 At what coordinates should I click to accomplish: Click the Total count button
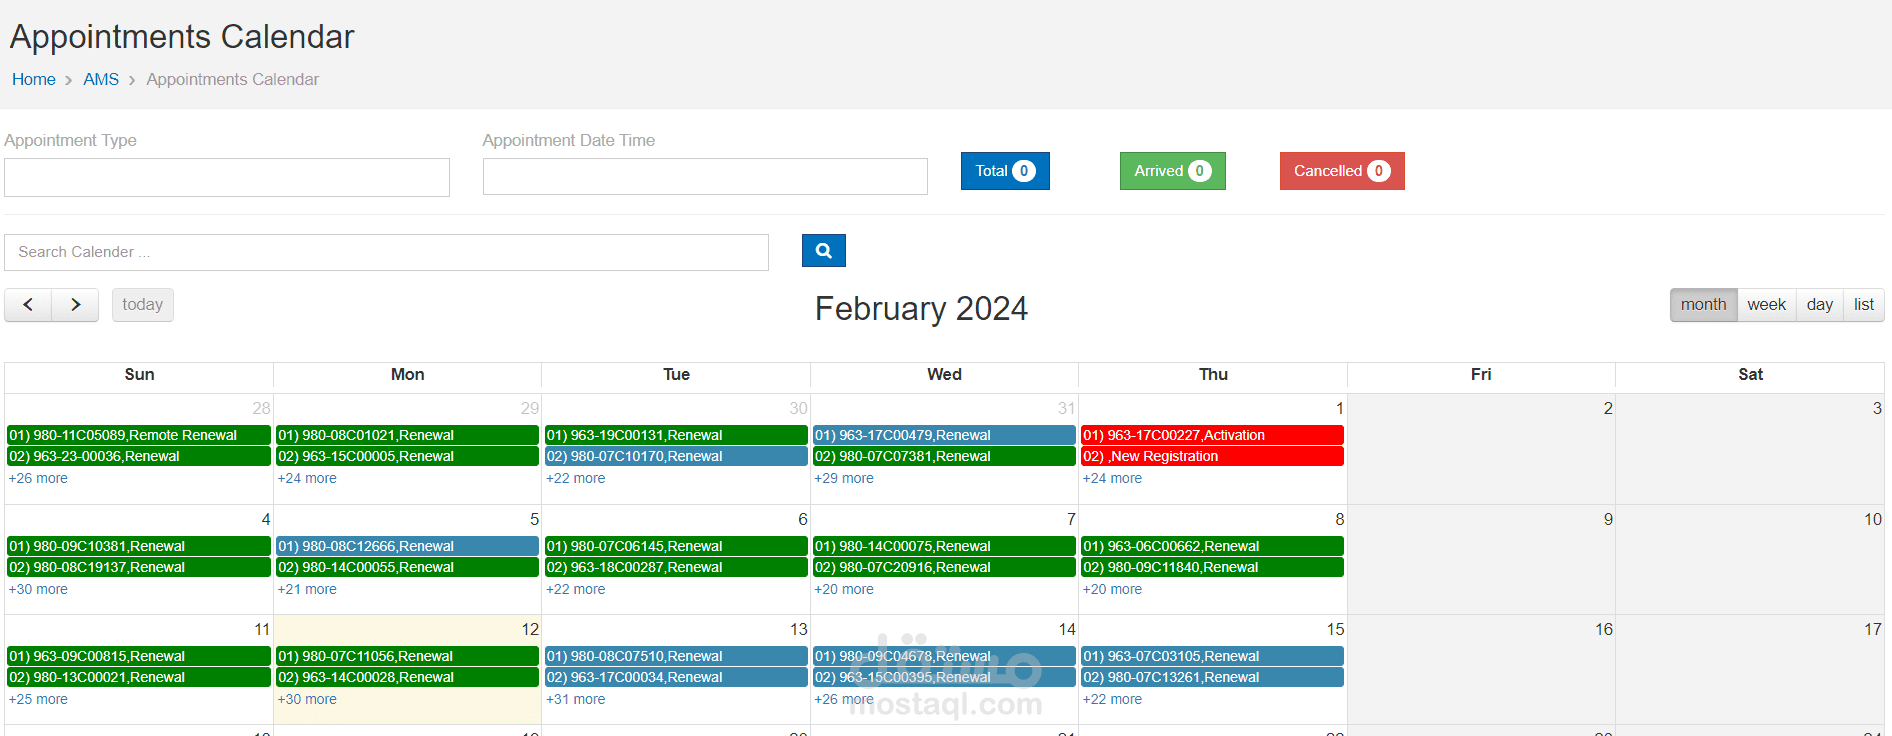click(1005, 171)
